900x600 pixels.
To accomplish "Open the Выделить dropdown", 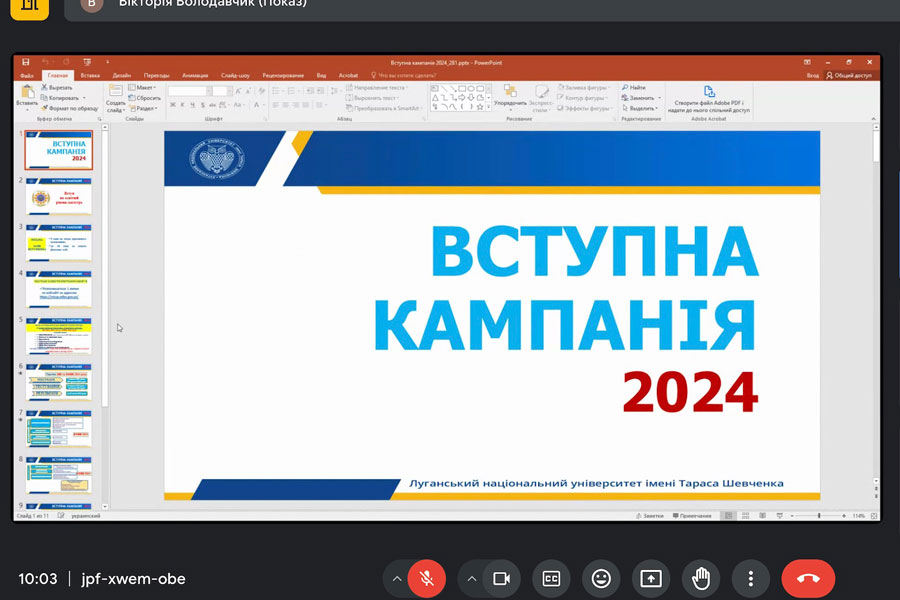I will [x=640, y=108].
